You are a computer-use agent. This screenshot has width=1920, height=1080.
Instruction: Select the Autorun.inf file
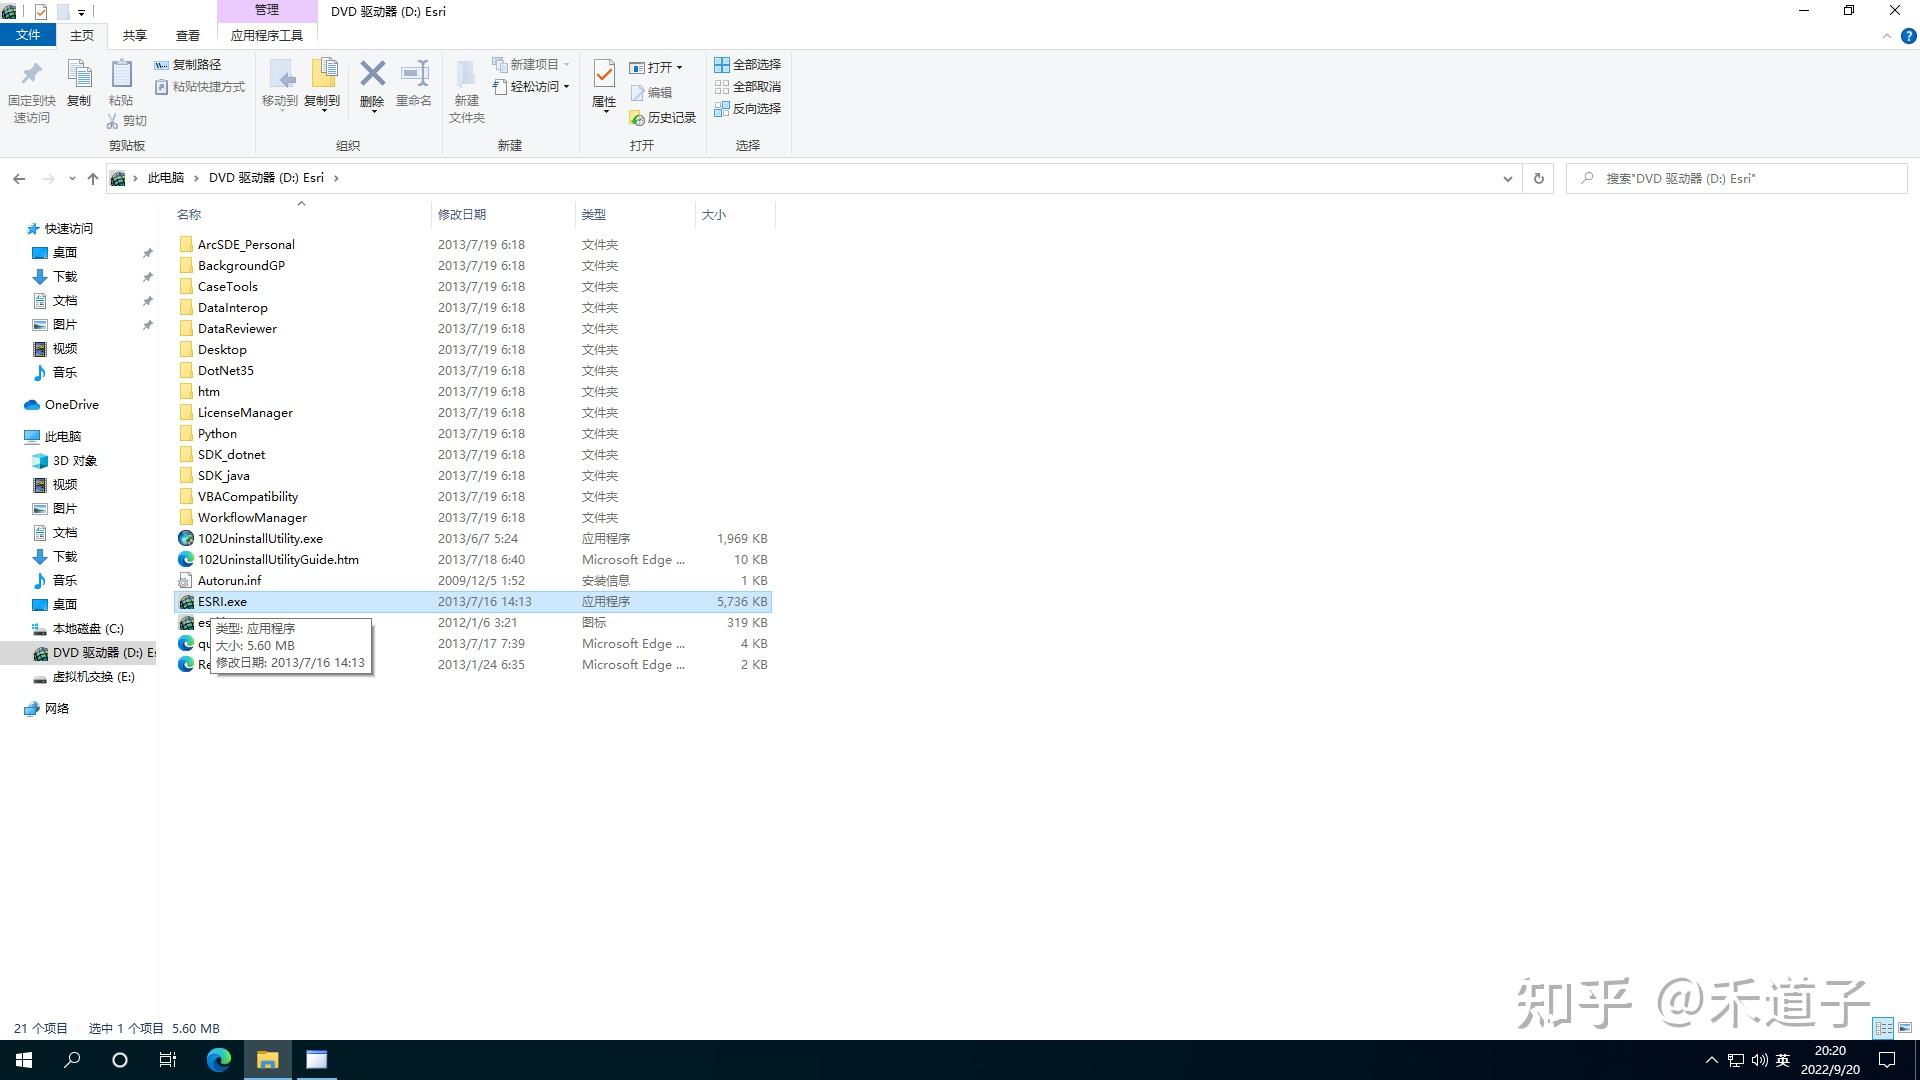229,581
